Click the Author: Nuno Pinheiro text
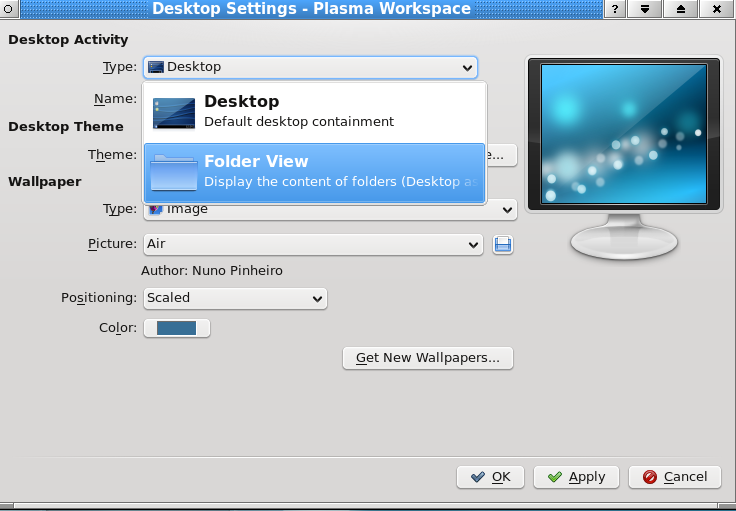The height and width of the screenshot is (511, 736). point(212,271)
